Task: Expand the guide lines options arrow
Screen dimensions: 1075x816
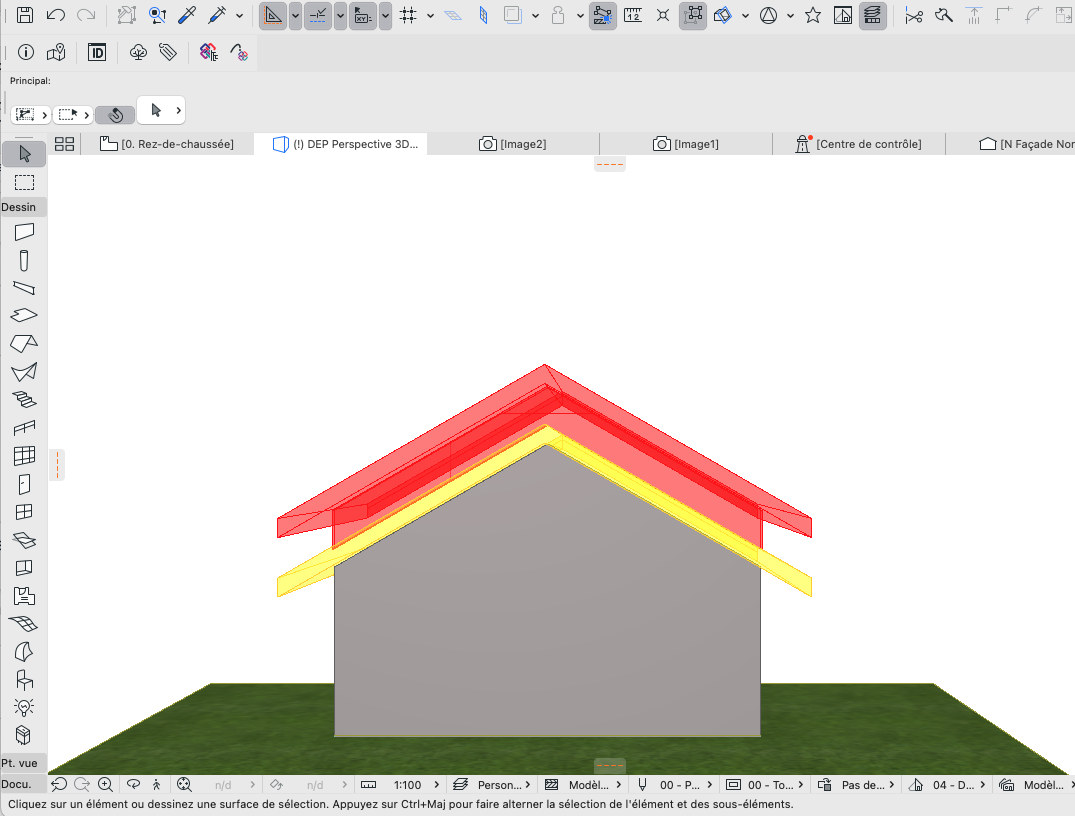Action: (295, 16)
